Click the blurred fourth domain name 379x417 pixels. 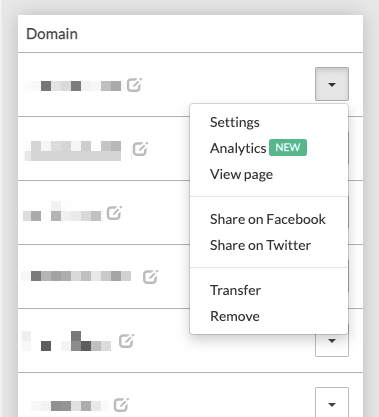pyautogui.click(x=76, y=276)
